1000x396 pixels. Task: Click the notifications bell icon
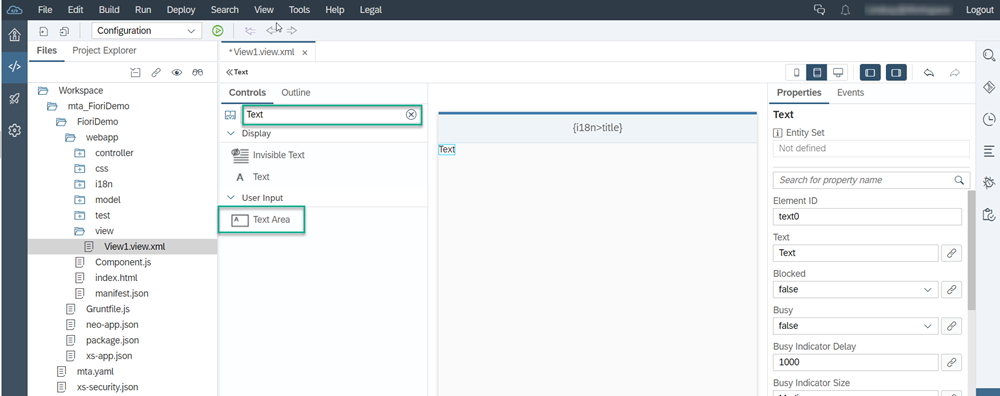click(x=845, y=10)
